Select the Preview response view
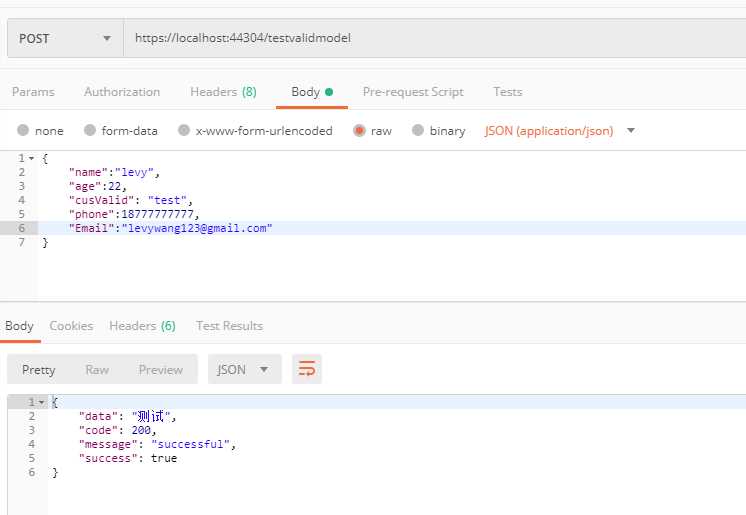 click(161, 370)
